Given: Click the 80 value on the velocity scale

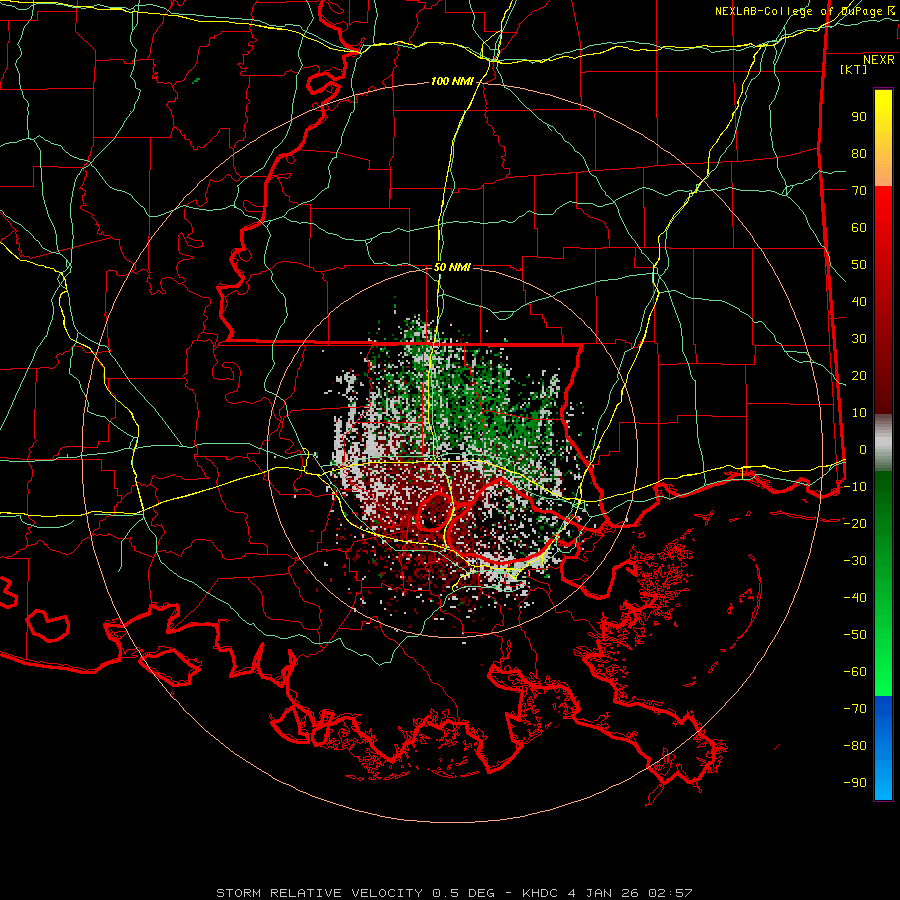Looking at the screenshot, I should pos(859,154).
